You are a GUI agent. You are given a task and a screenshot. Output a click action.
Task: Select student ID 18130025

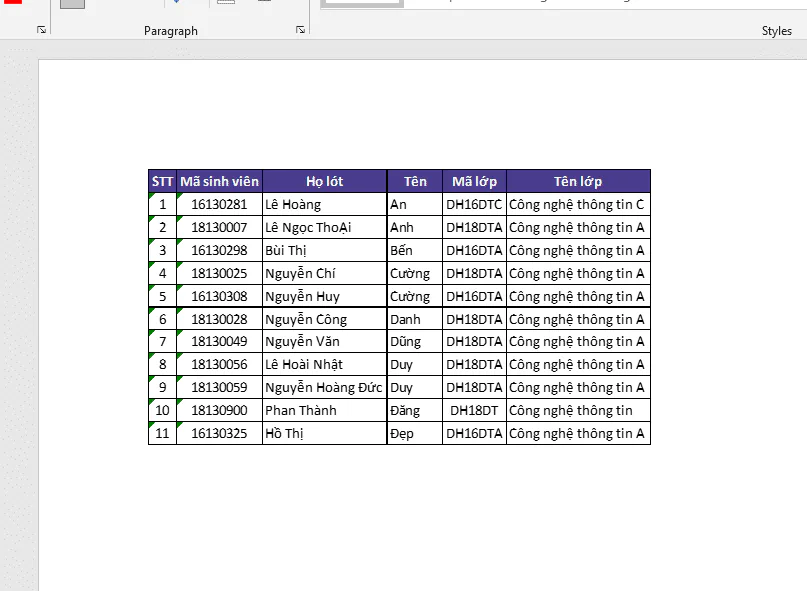point(219,273)
